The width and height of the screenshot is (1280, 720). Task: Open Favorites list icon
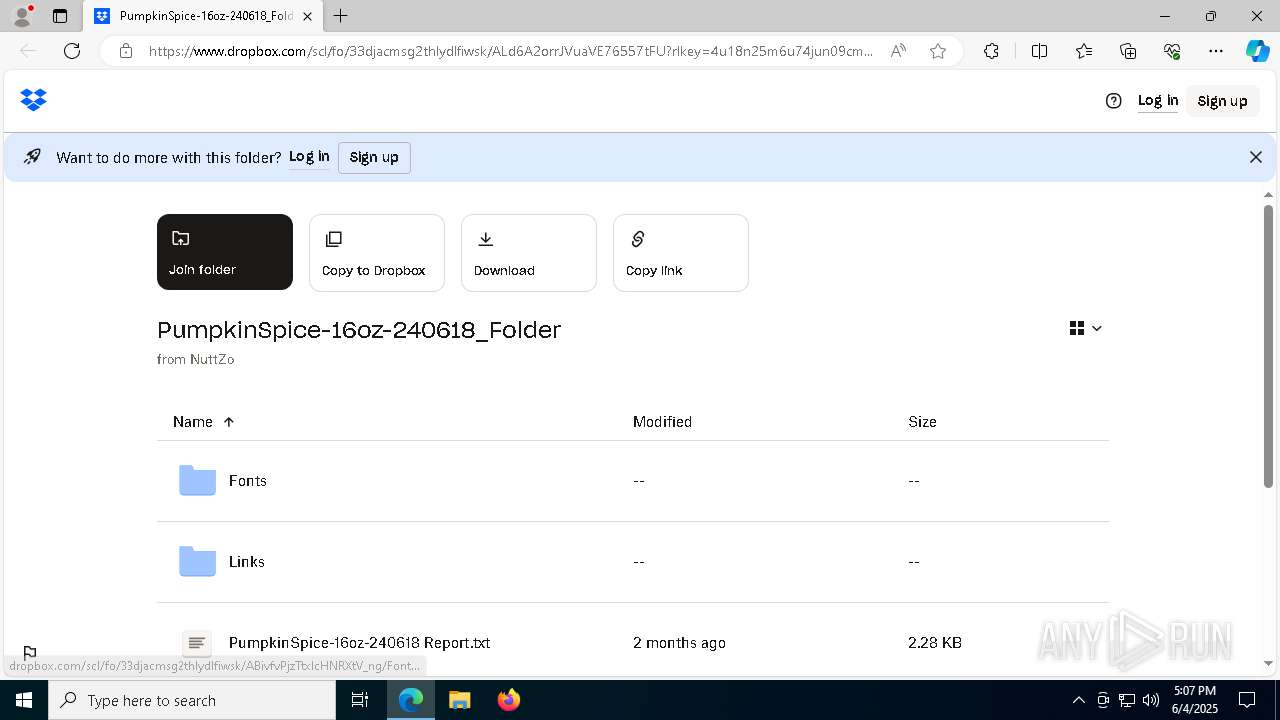click(1084, 51)
